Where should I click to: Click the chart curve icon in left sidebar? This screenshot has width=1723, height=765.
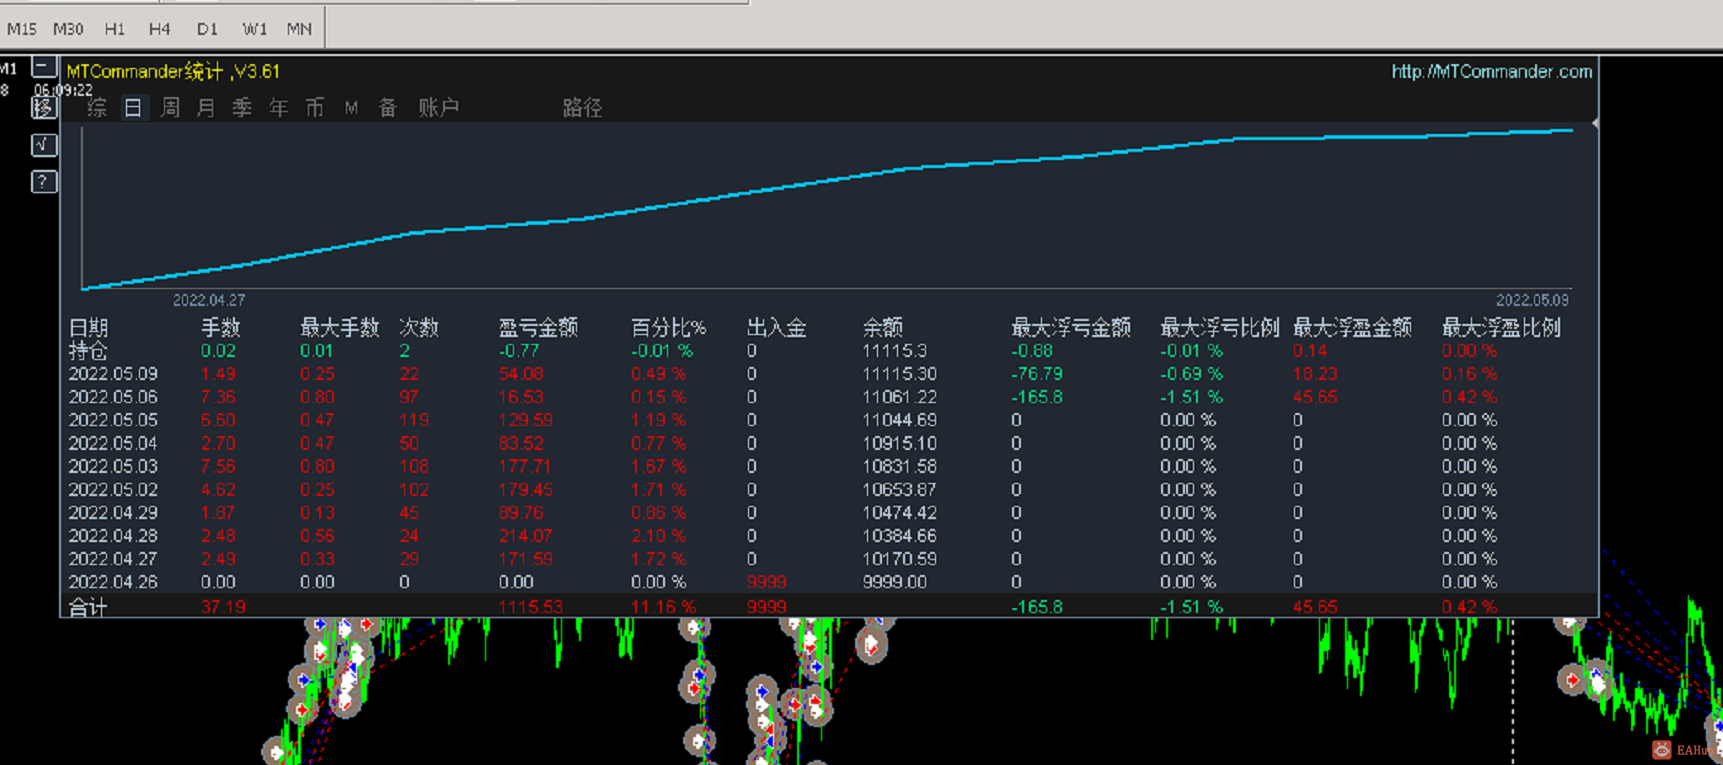click(43, 145)
